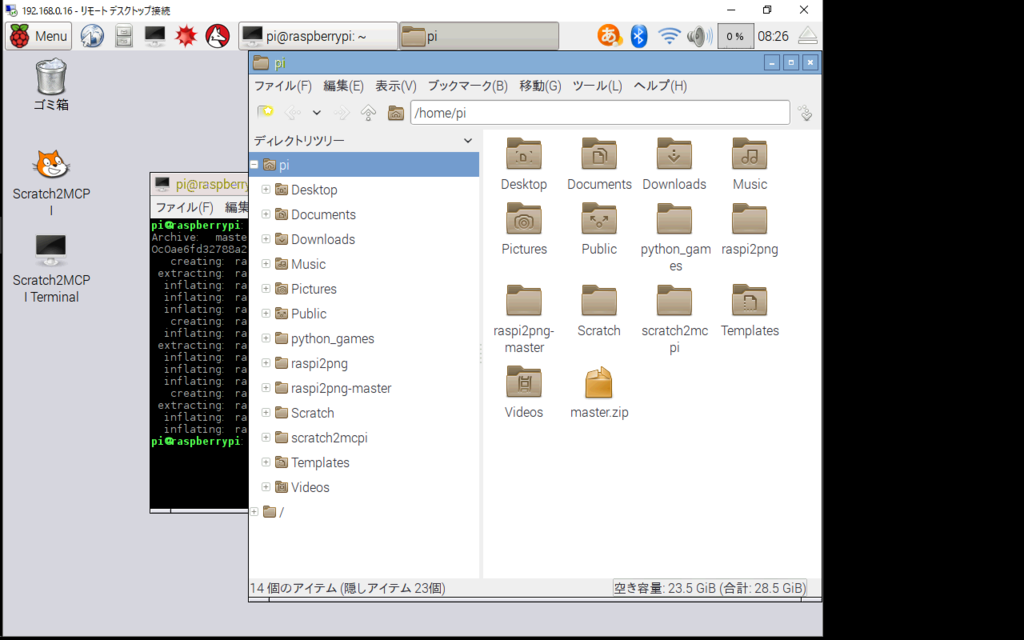Open the ツール(L) menu
Viewport: 1024px width, 640px height.
pyautogui.click(x=597, y=86)
